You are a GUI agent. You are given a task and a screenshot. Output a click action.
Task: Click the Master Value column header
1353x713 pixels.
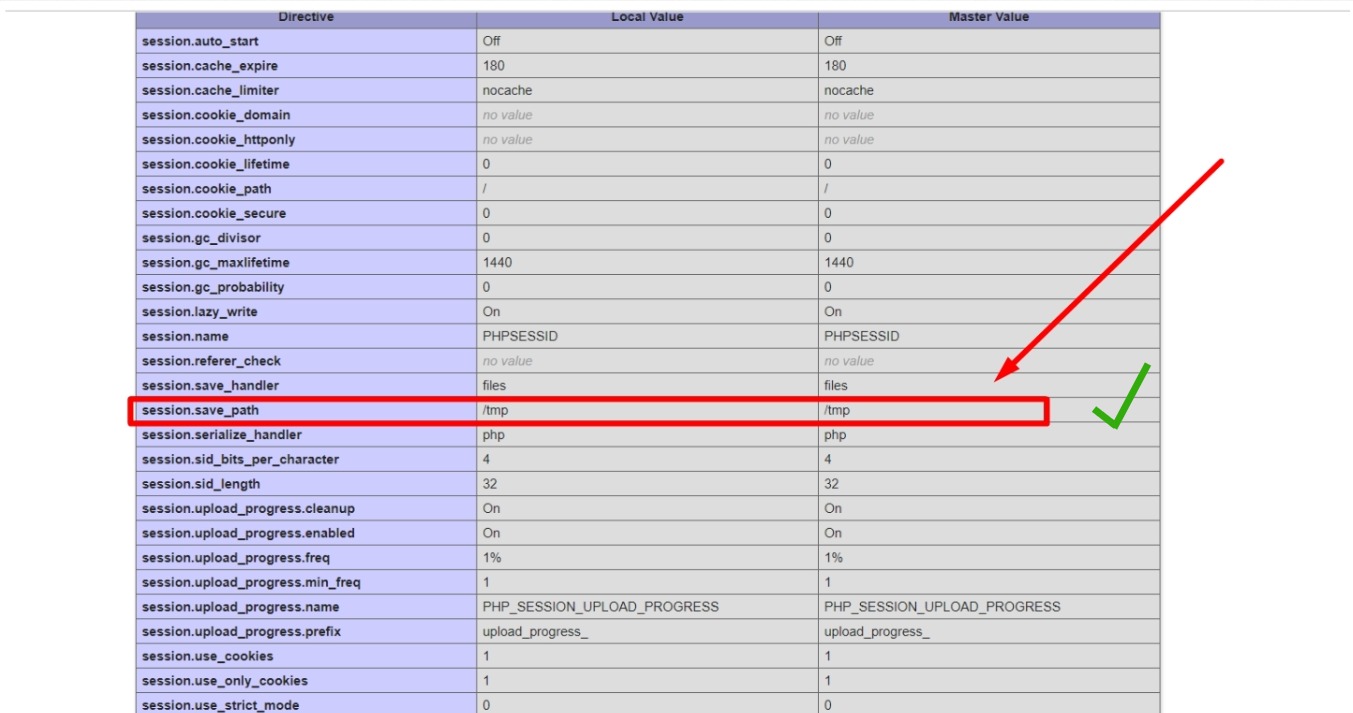pos(988,17)
